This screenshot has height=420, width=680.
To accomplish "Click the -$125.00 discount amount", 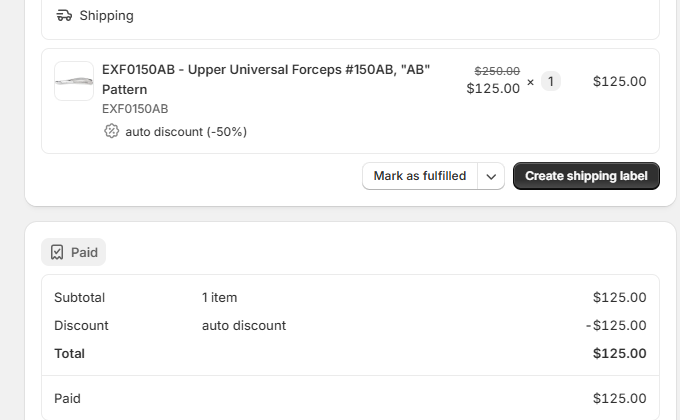I will pos(616,325).
